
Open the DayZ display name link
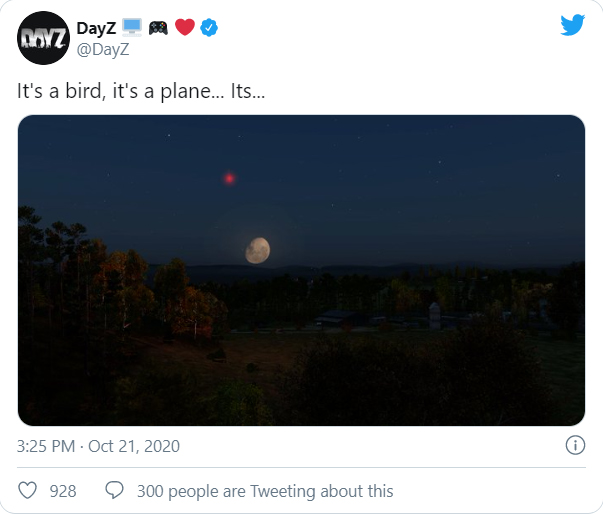pyautogui.click(x=96, y=28)
